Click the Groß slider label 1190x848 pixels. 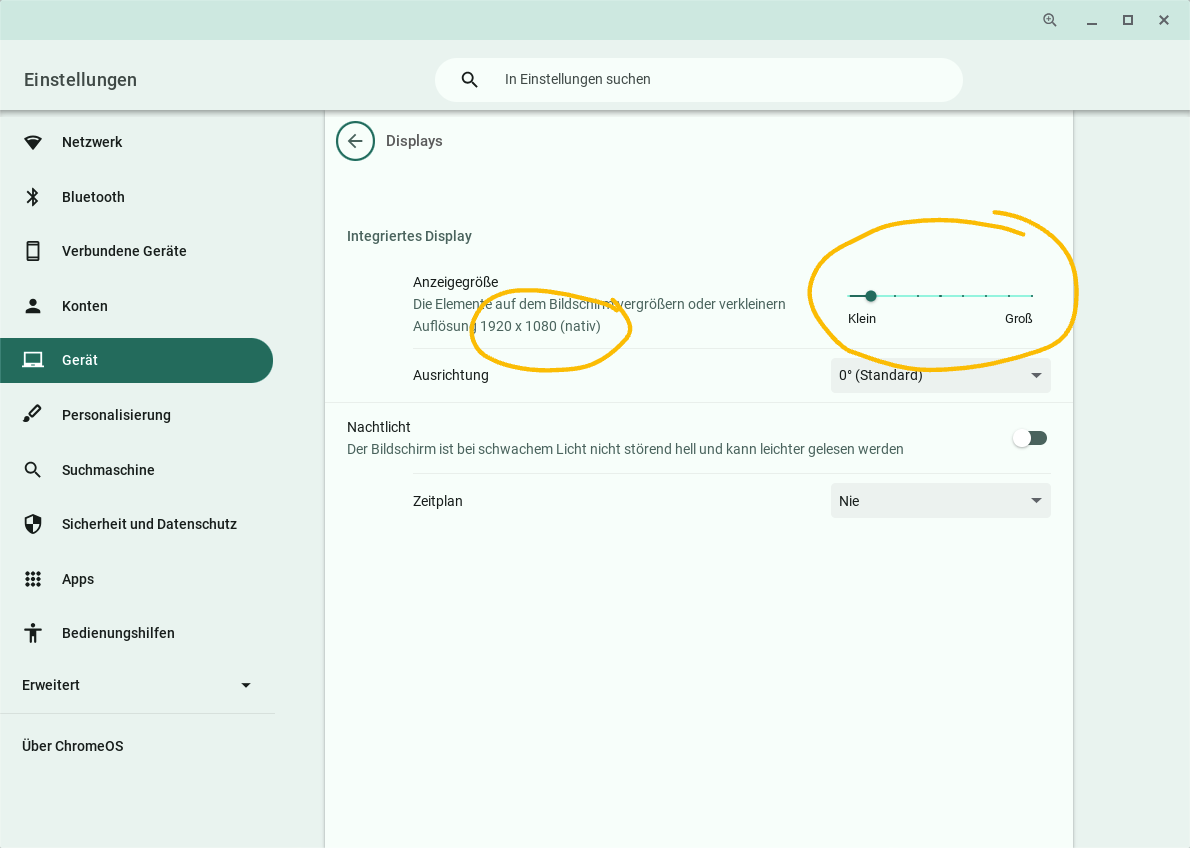coord(1018,319)
